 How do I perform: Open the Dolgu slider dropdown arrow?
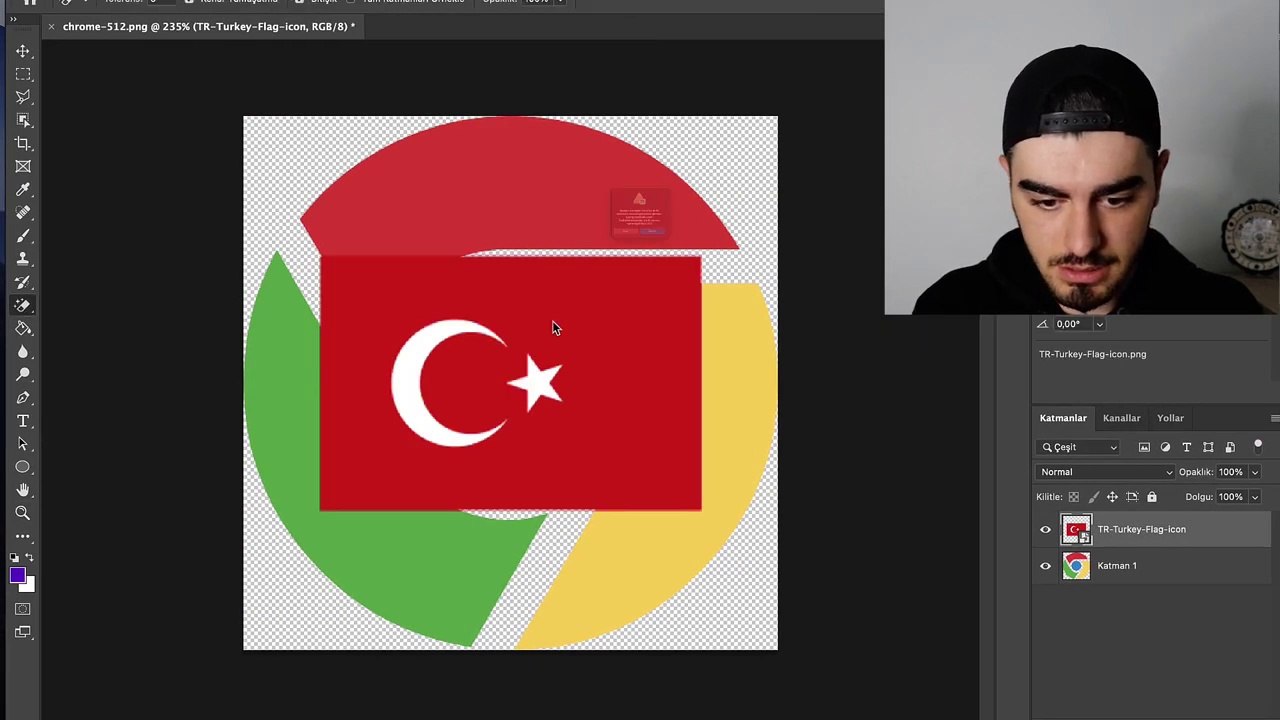pyautogui.click(x=1255, y=497)
